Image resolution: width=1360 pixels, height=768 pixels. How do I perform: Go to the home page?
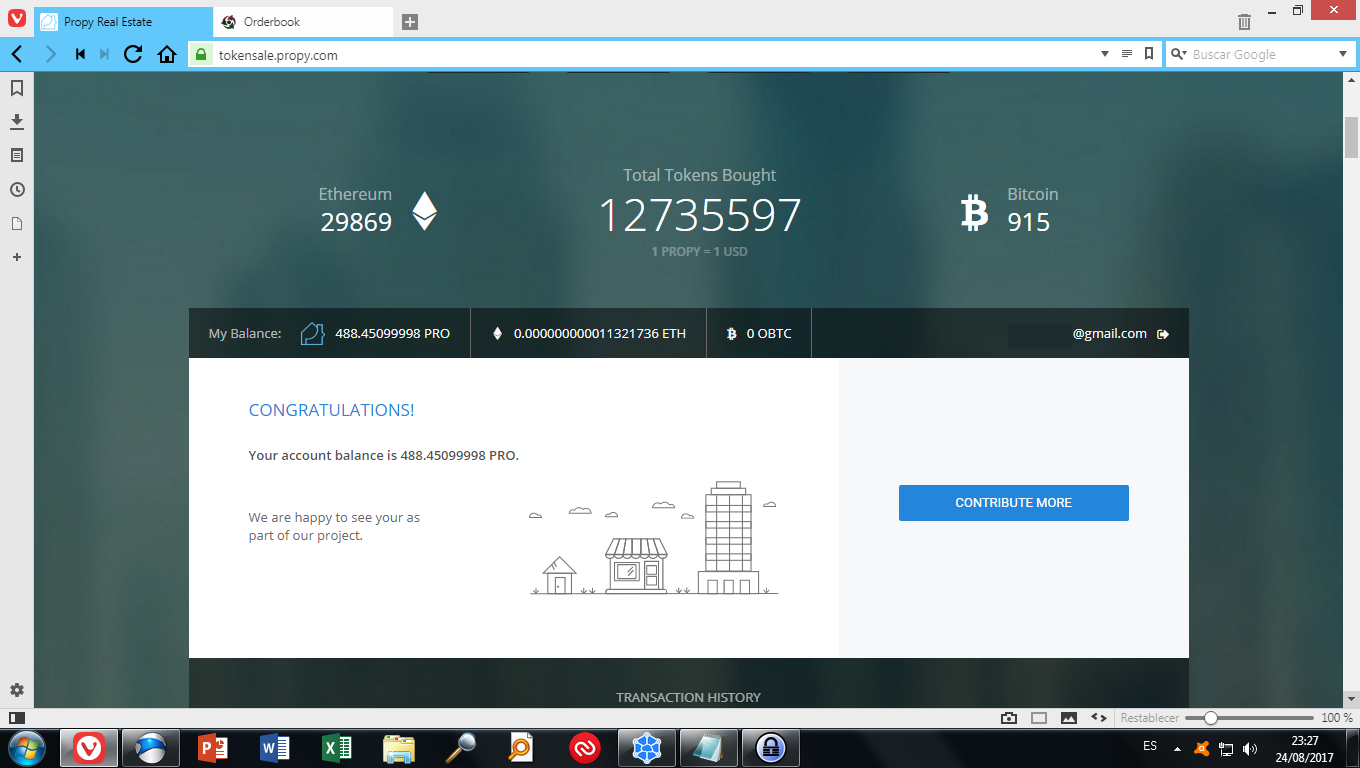167,54
